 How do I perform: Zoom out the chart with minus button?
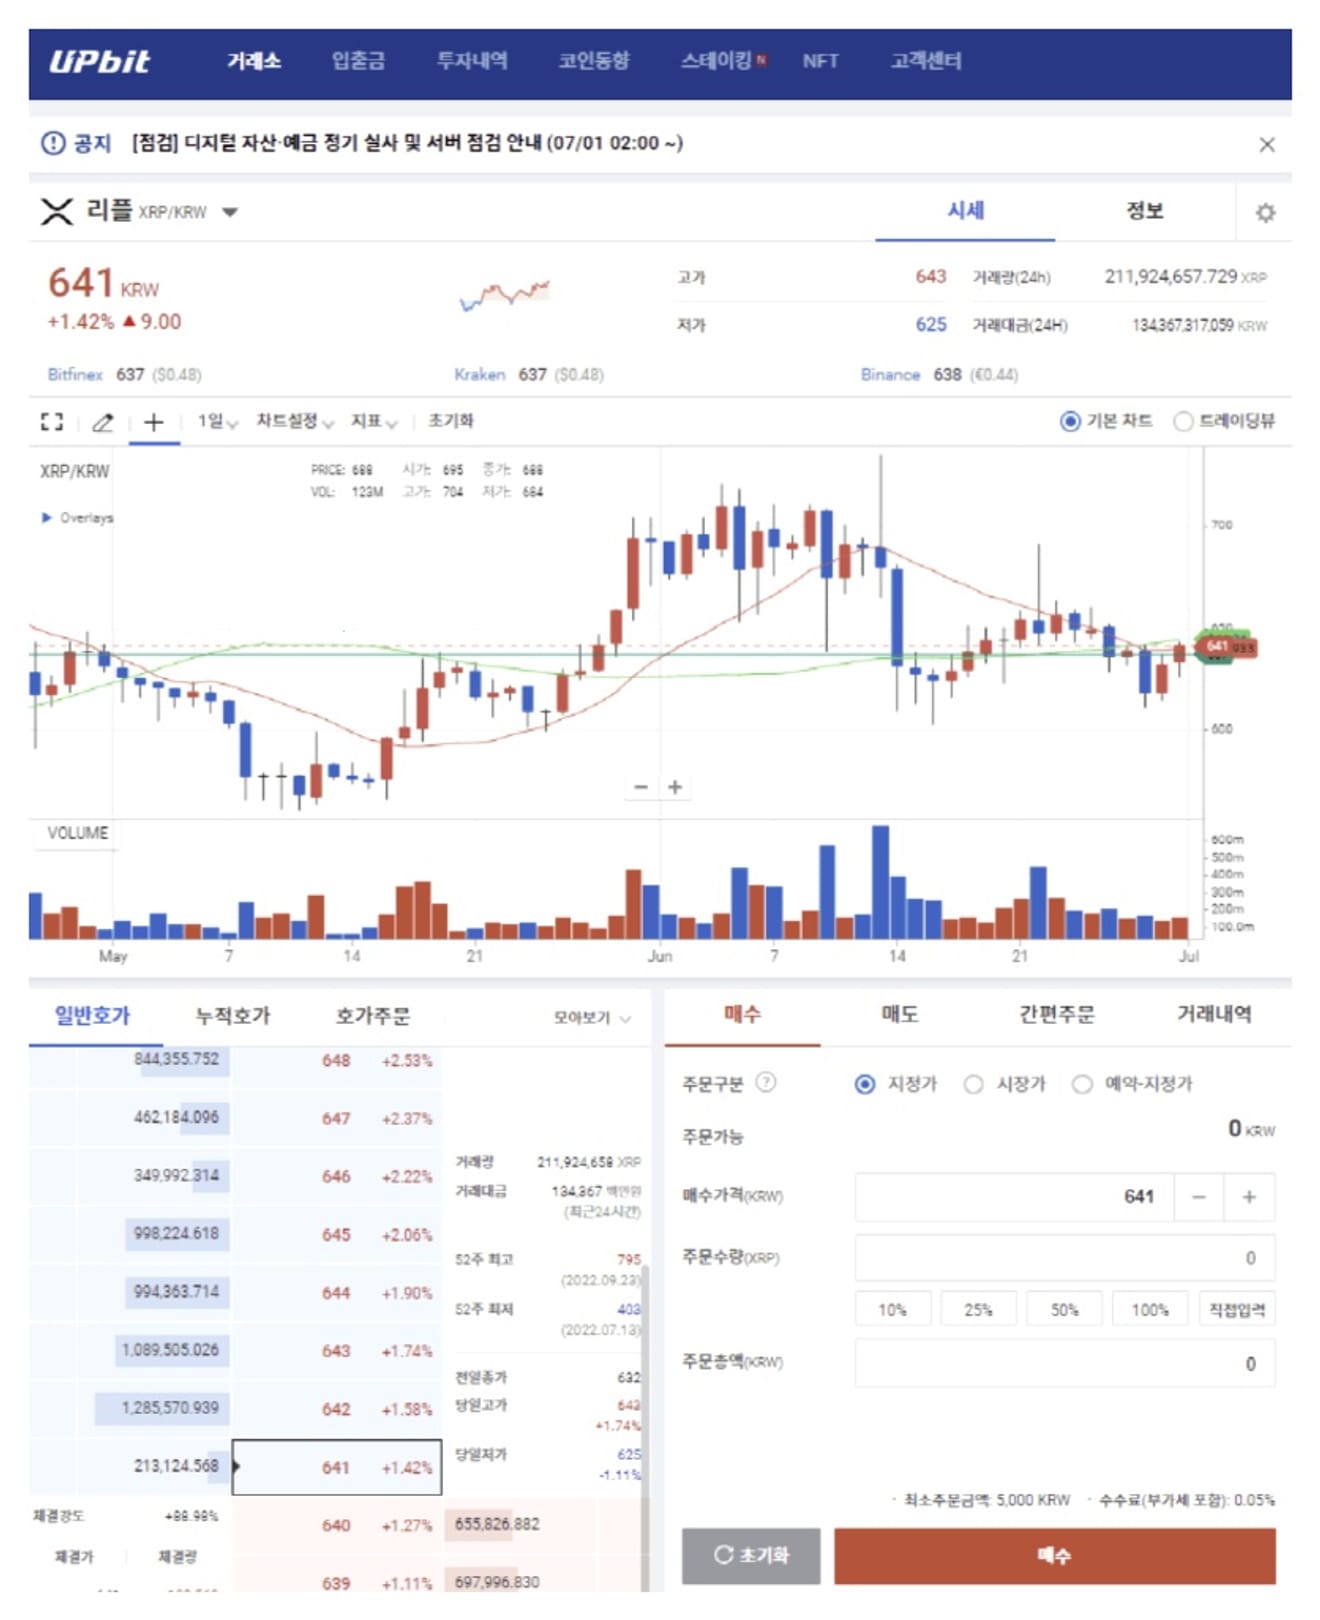tap(641, 787)
